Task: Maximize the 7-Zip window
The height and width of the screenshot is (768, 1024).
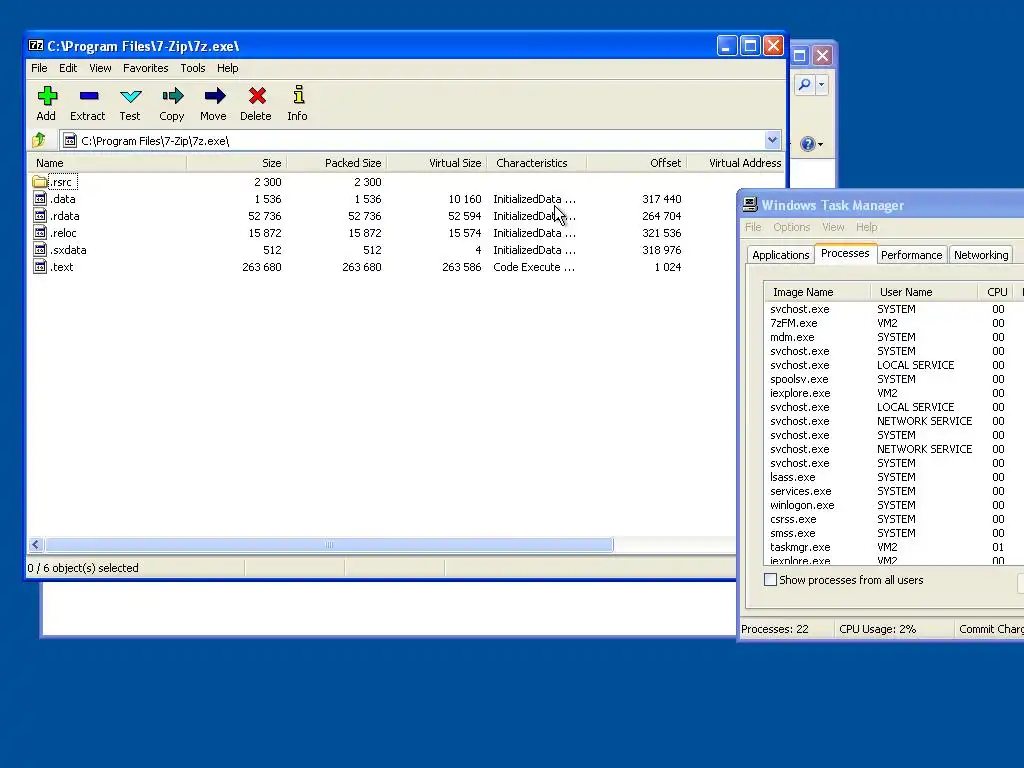Action: pyautogui.click(x=750, y=46)
